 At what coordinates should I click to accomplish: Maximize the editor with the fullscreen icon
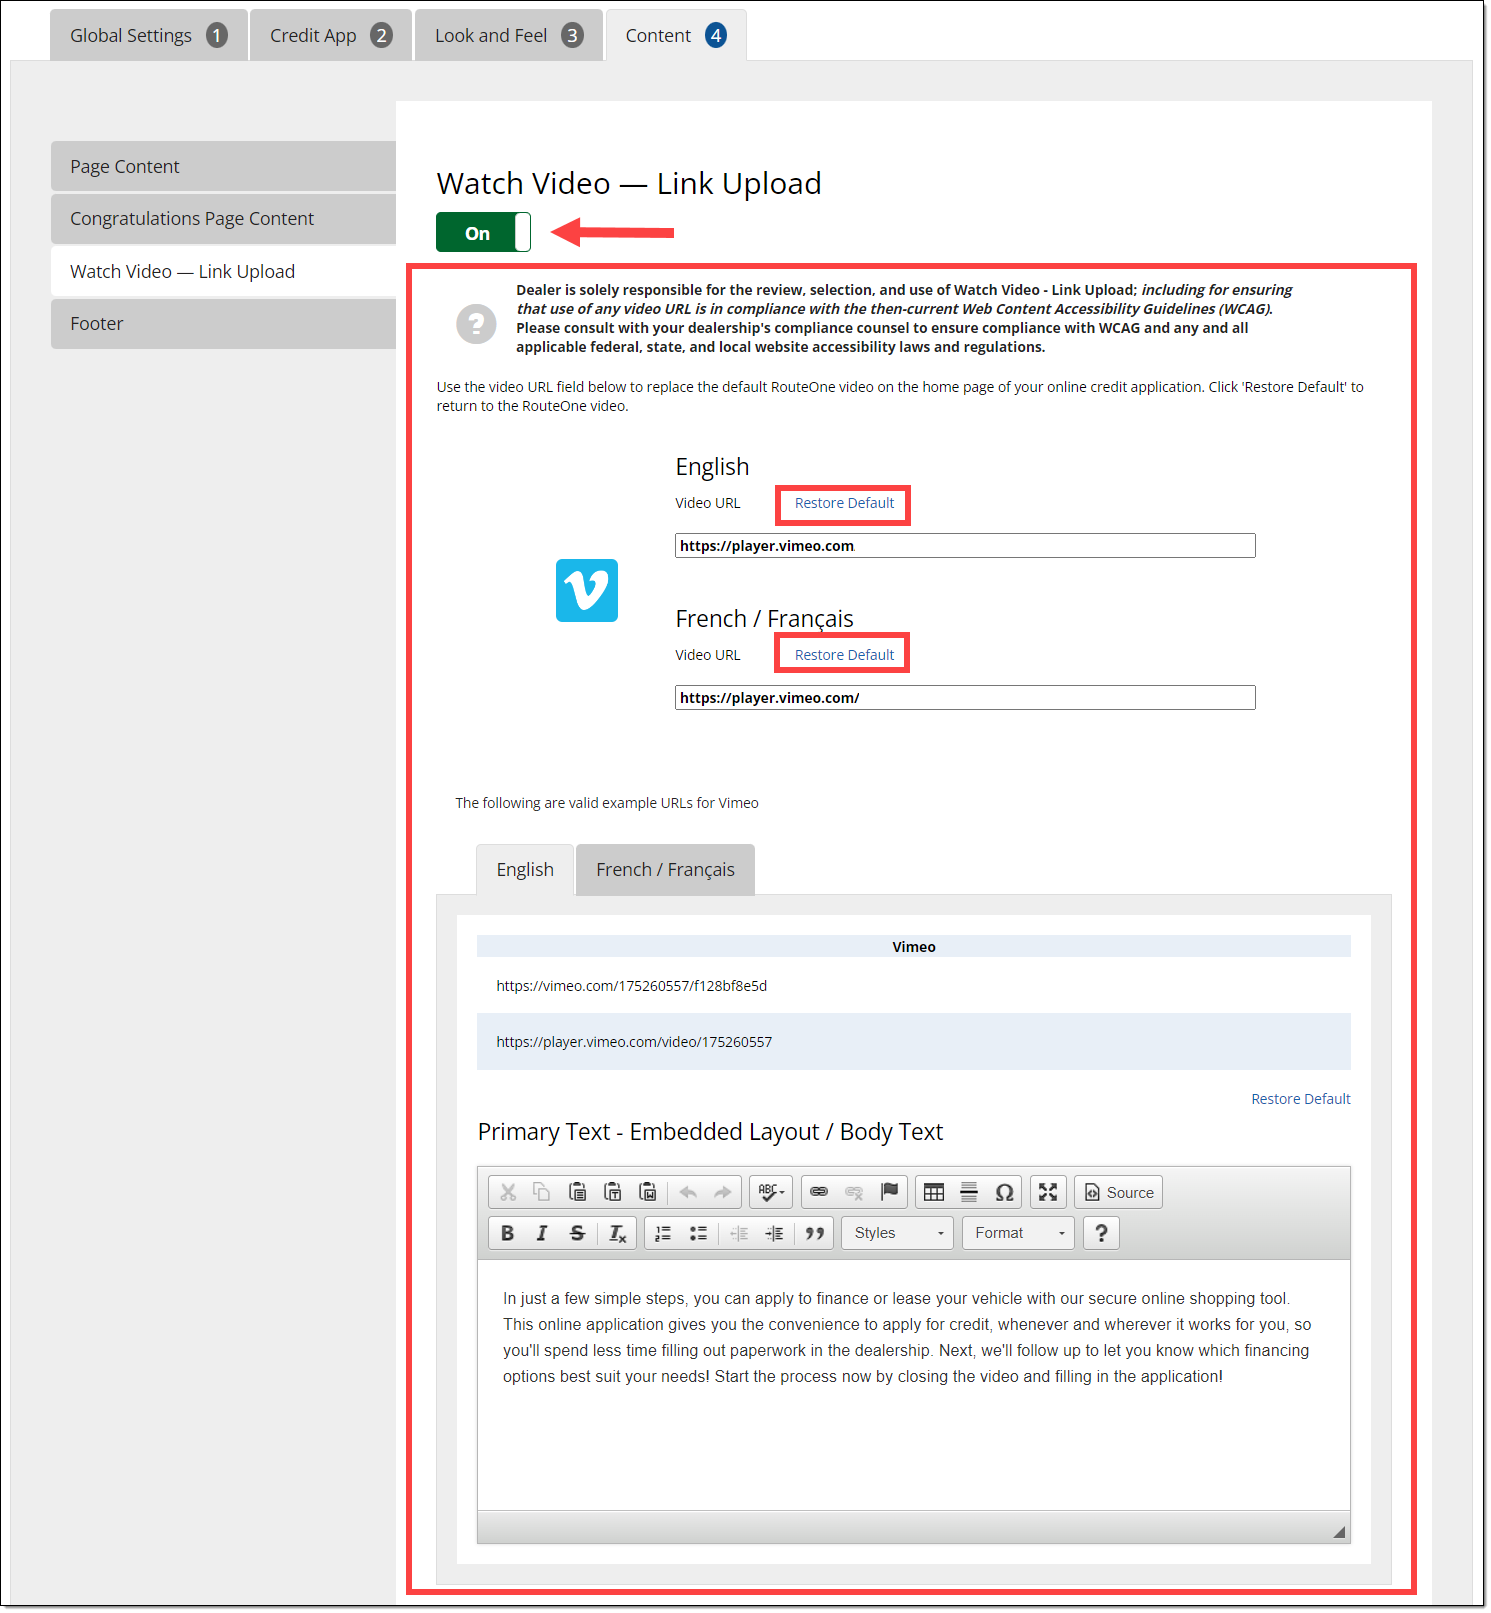click(1048, 1192)
